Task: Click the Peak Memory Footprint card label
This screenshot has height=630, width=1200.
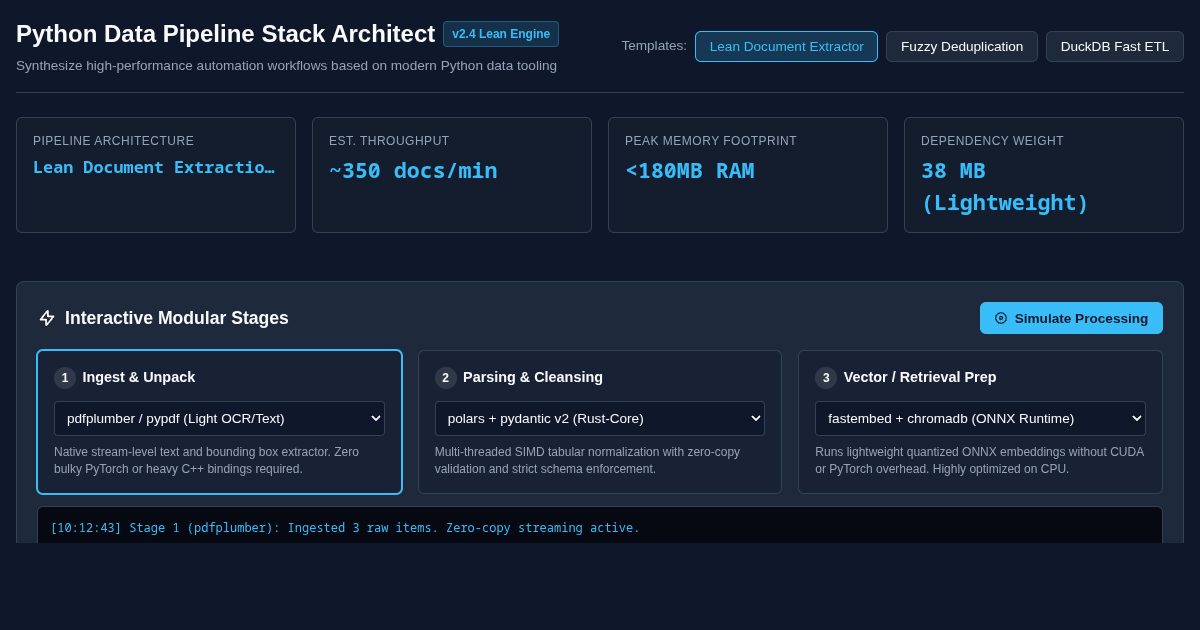Action: pos(711,141)
